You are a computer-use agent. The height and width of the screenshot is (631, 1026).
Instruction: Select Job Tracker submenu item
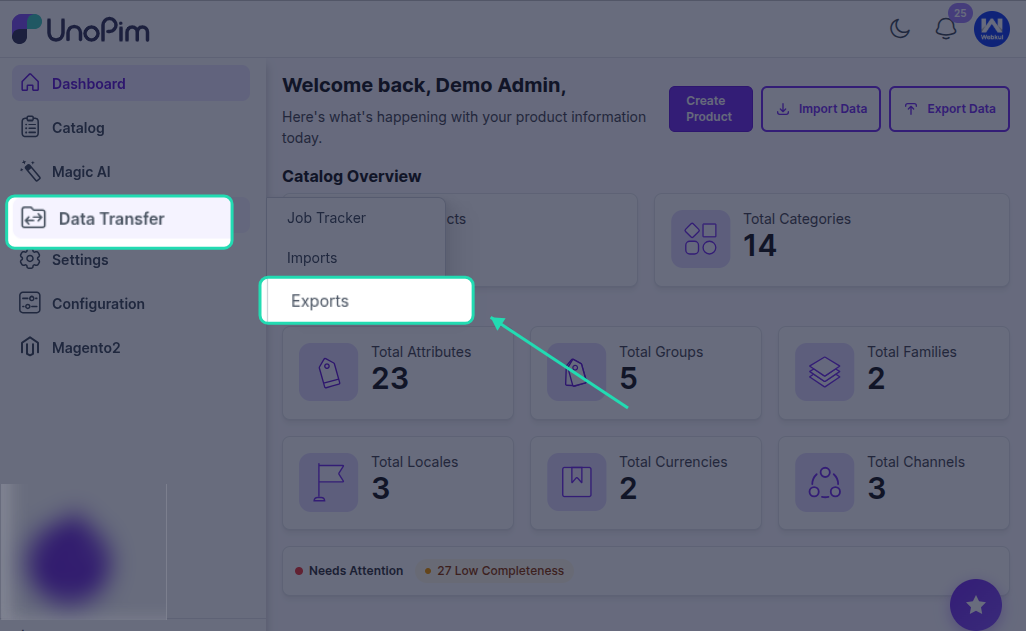pos(356,218)
